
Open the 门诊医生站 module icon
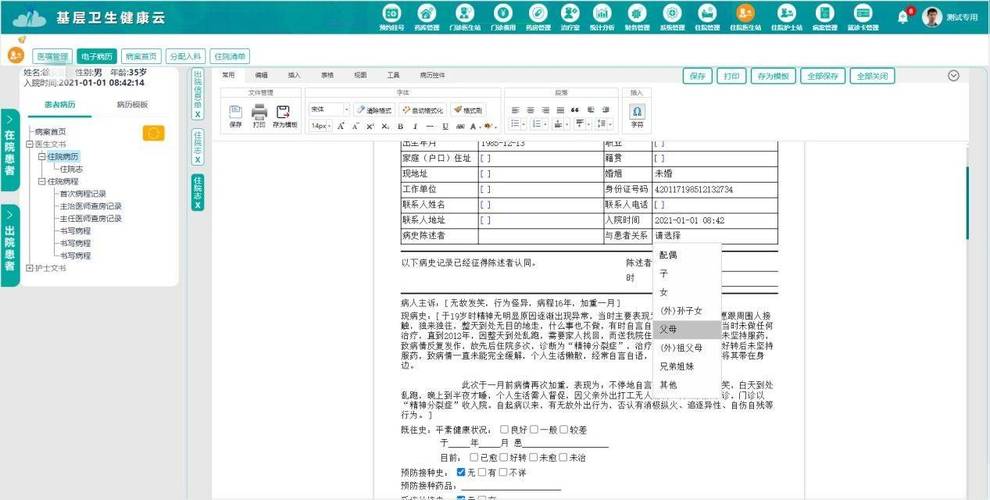[465, 13]
